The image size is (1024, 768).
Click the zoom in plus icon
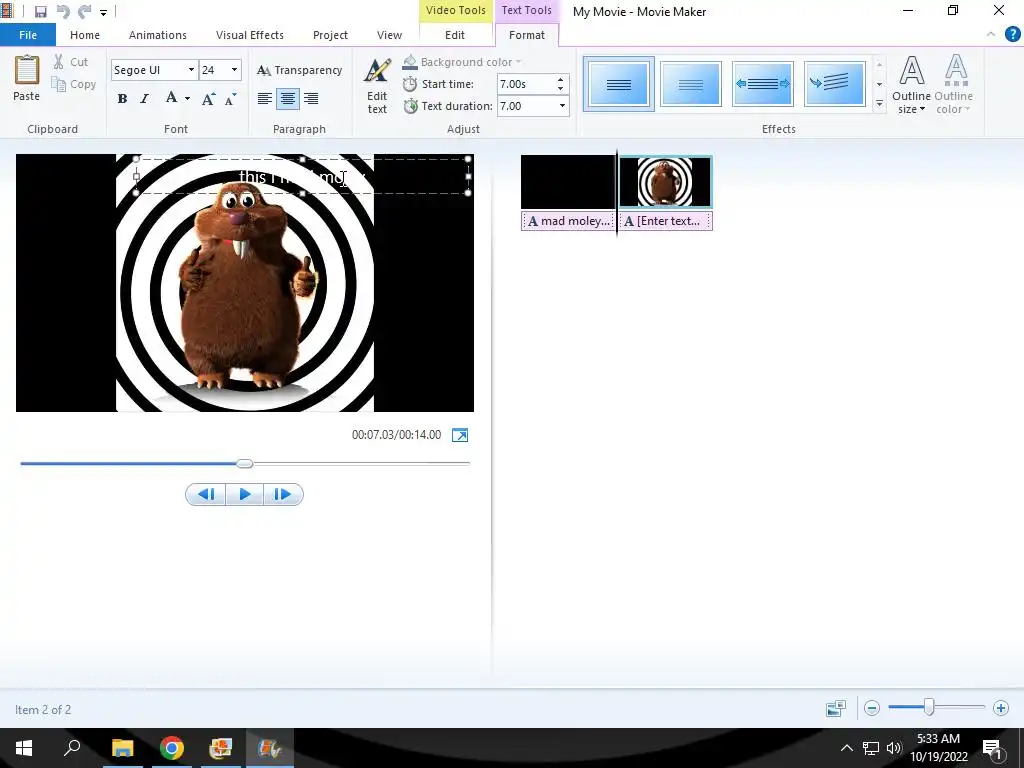click(1000, 708)
